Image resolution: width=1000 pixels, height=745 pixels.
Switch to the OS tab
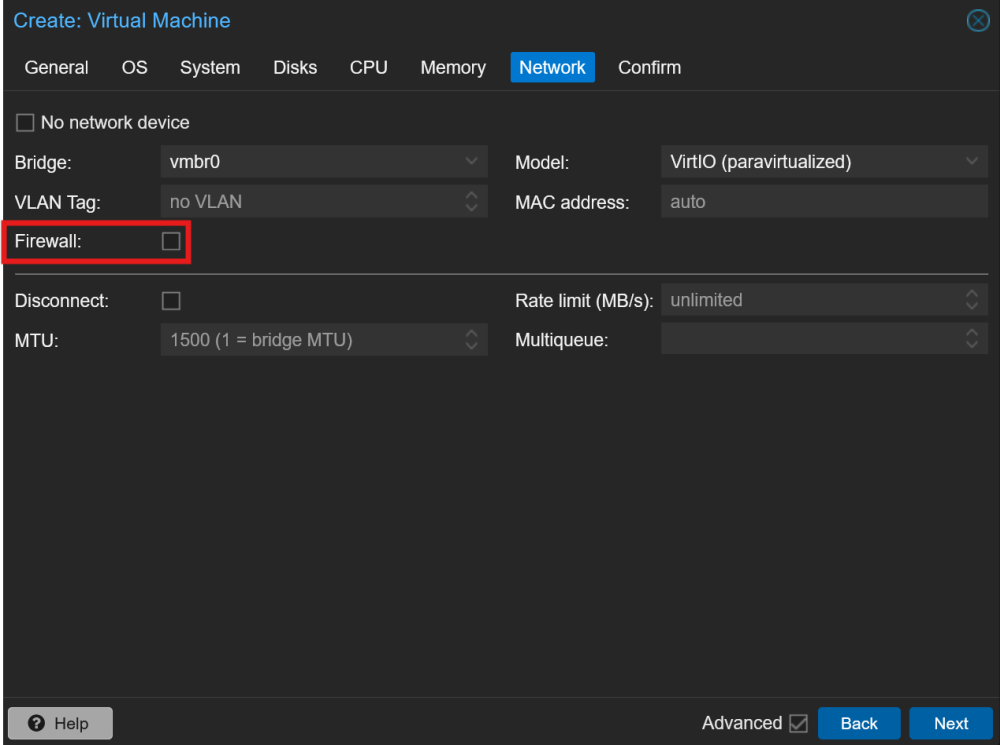(x=135, y=68)
